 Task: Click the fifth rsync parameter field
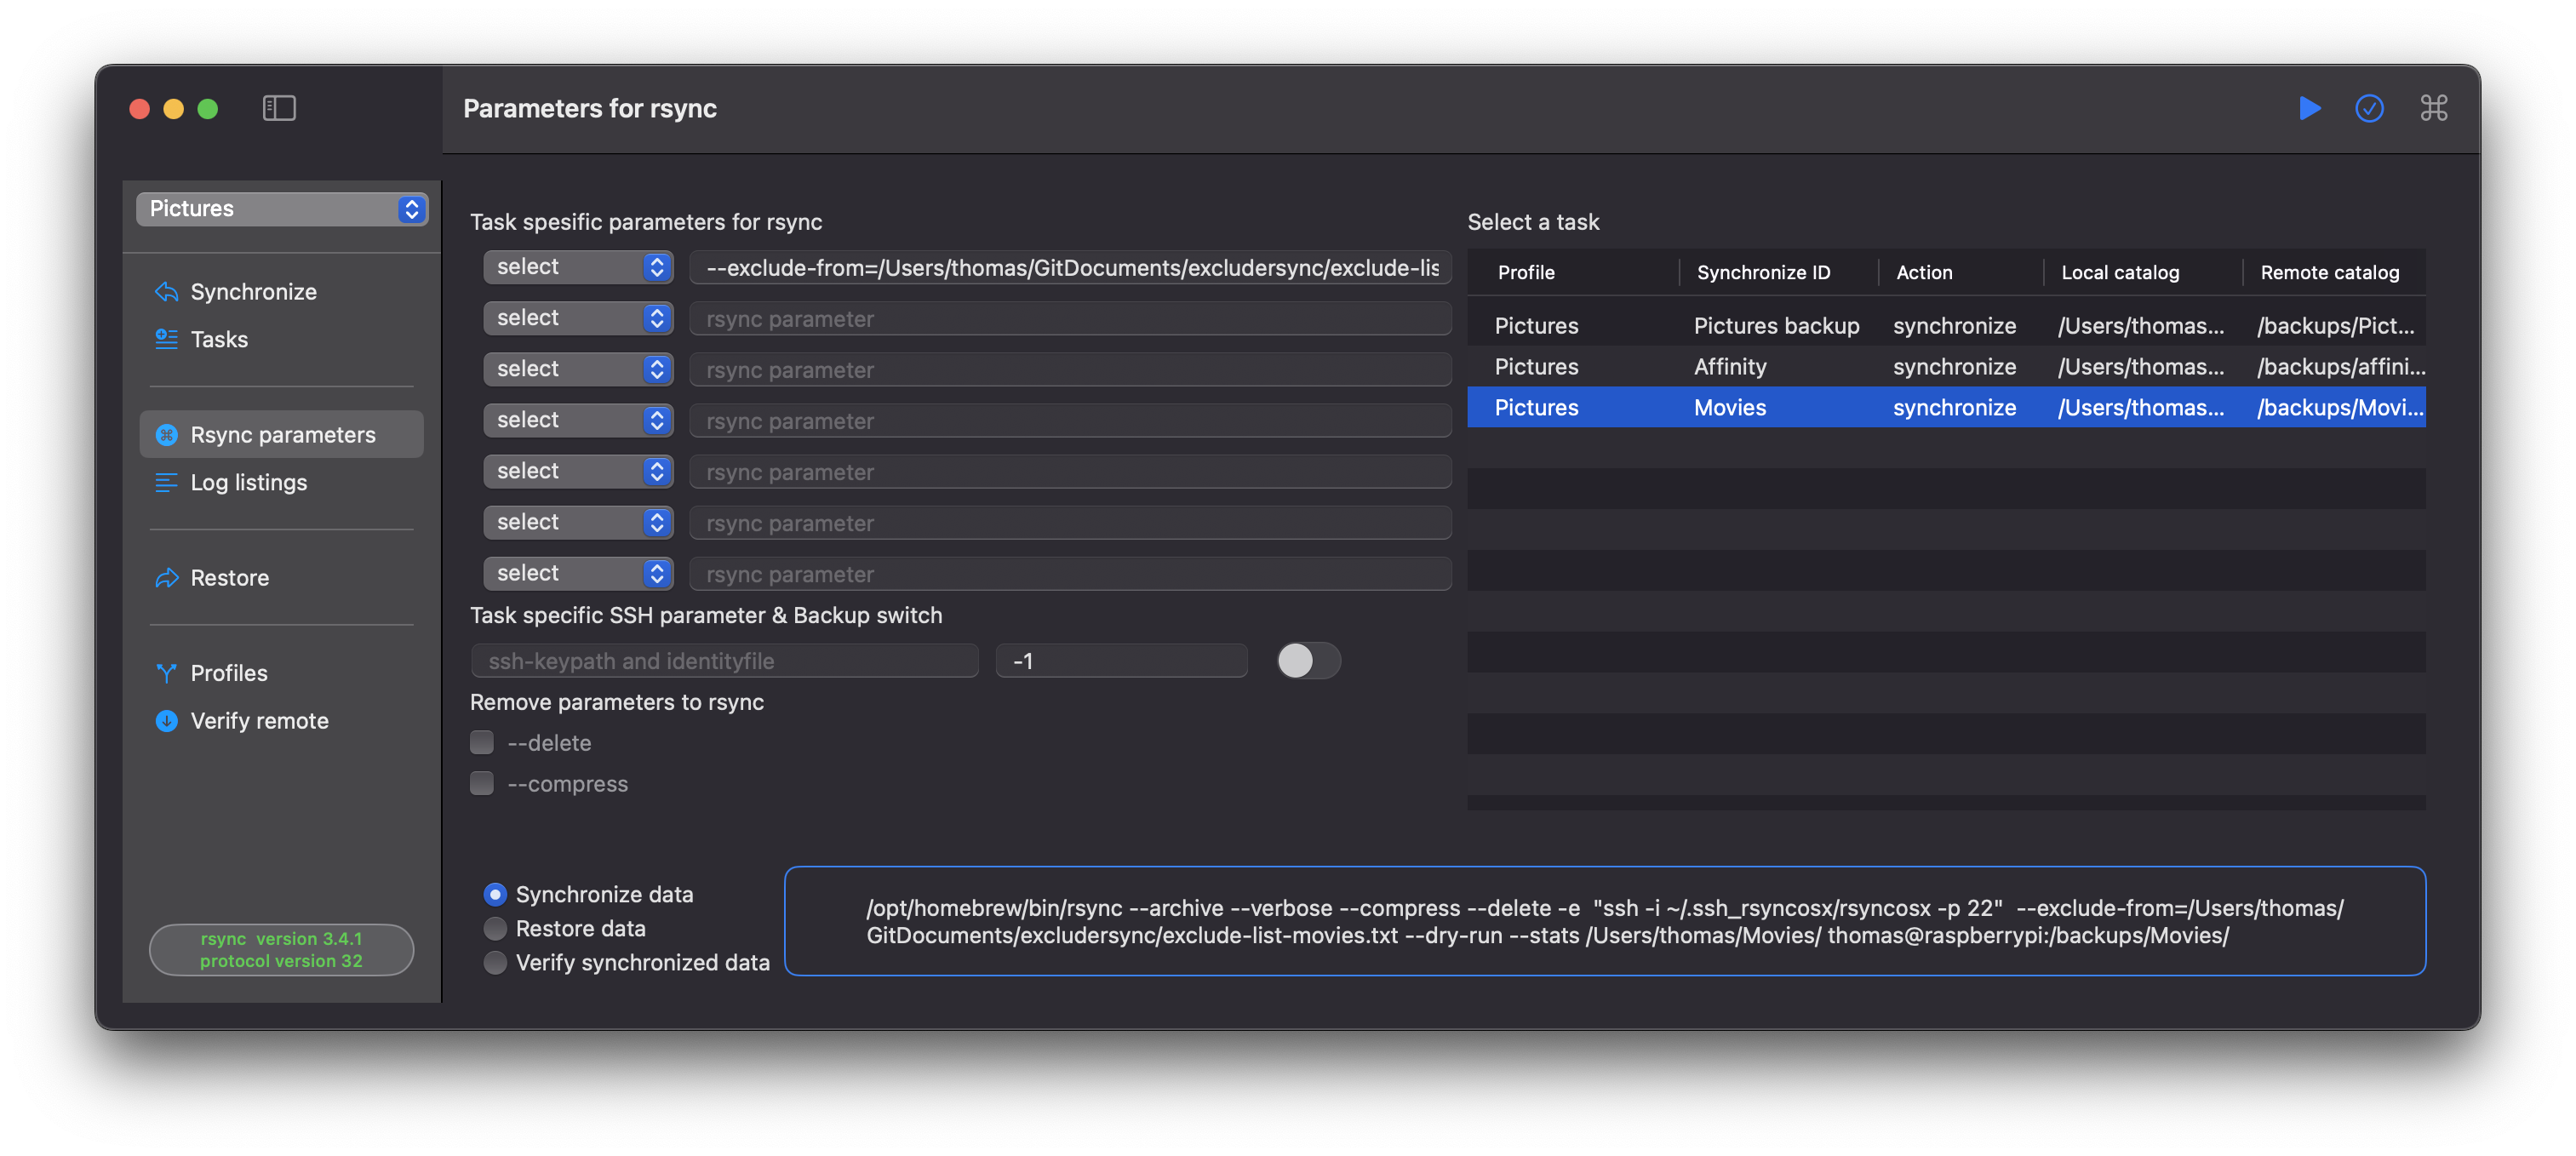coord(1070,472)
